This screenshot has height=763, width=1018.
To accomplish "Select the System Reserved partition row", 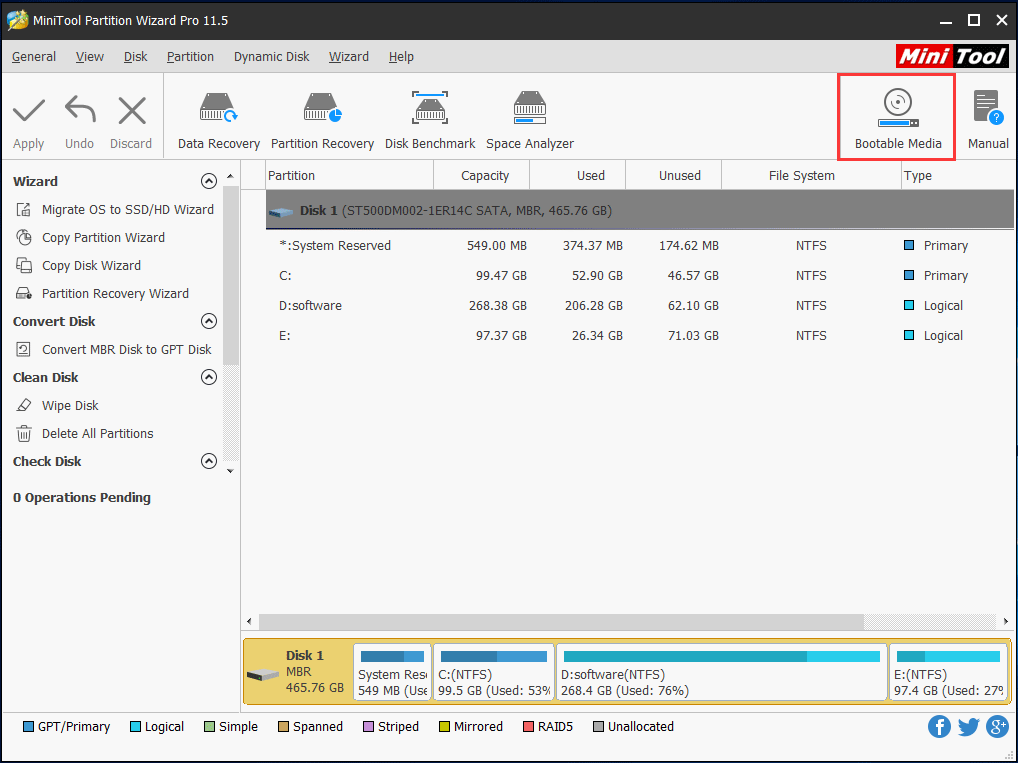I will (639, 245).
